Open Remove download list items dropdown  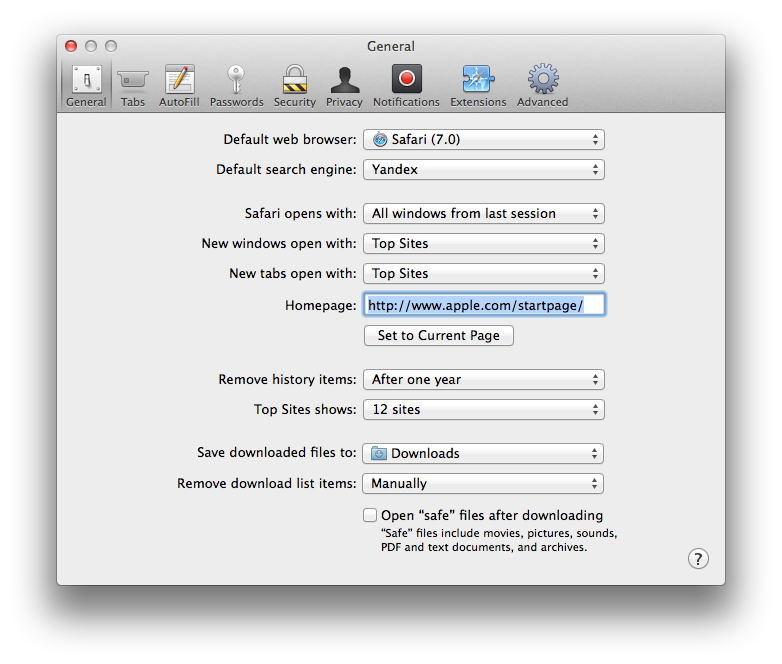pyautogui.click(x=483, y=483)
